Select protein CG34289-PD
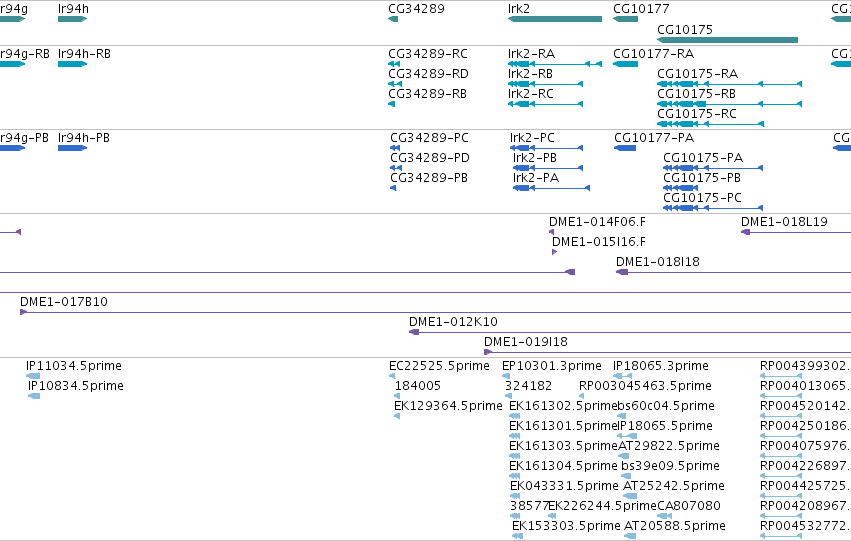 tap(430, 158)
